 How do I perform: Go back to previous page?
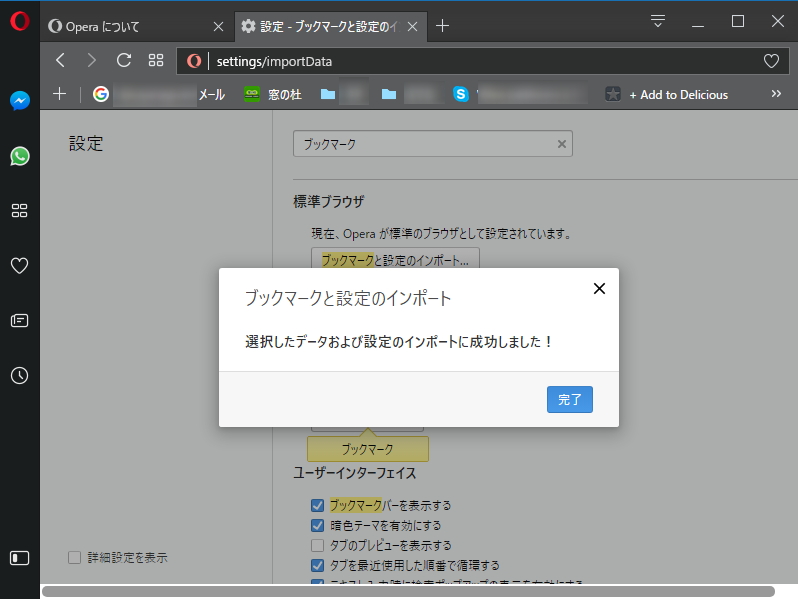[x=61, y=61]
